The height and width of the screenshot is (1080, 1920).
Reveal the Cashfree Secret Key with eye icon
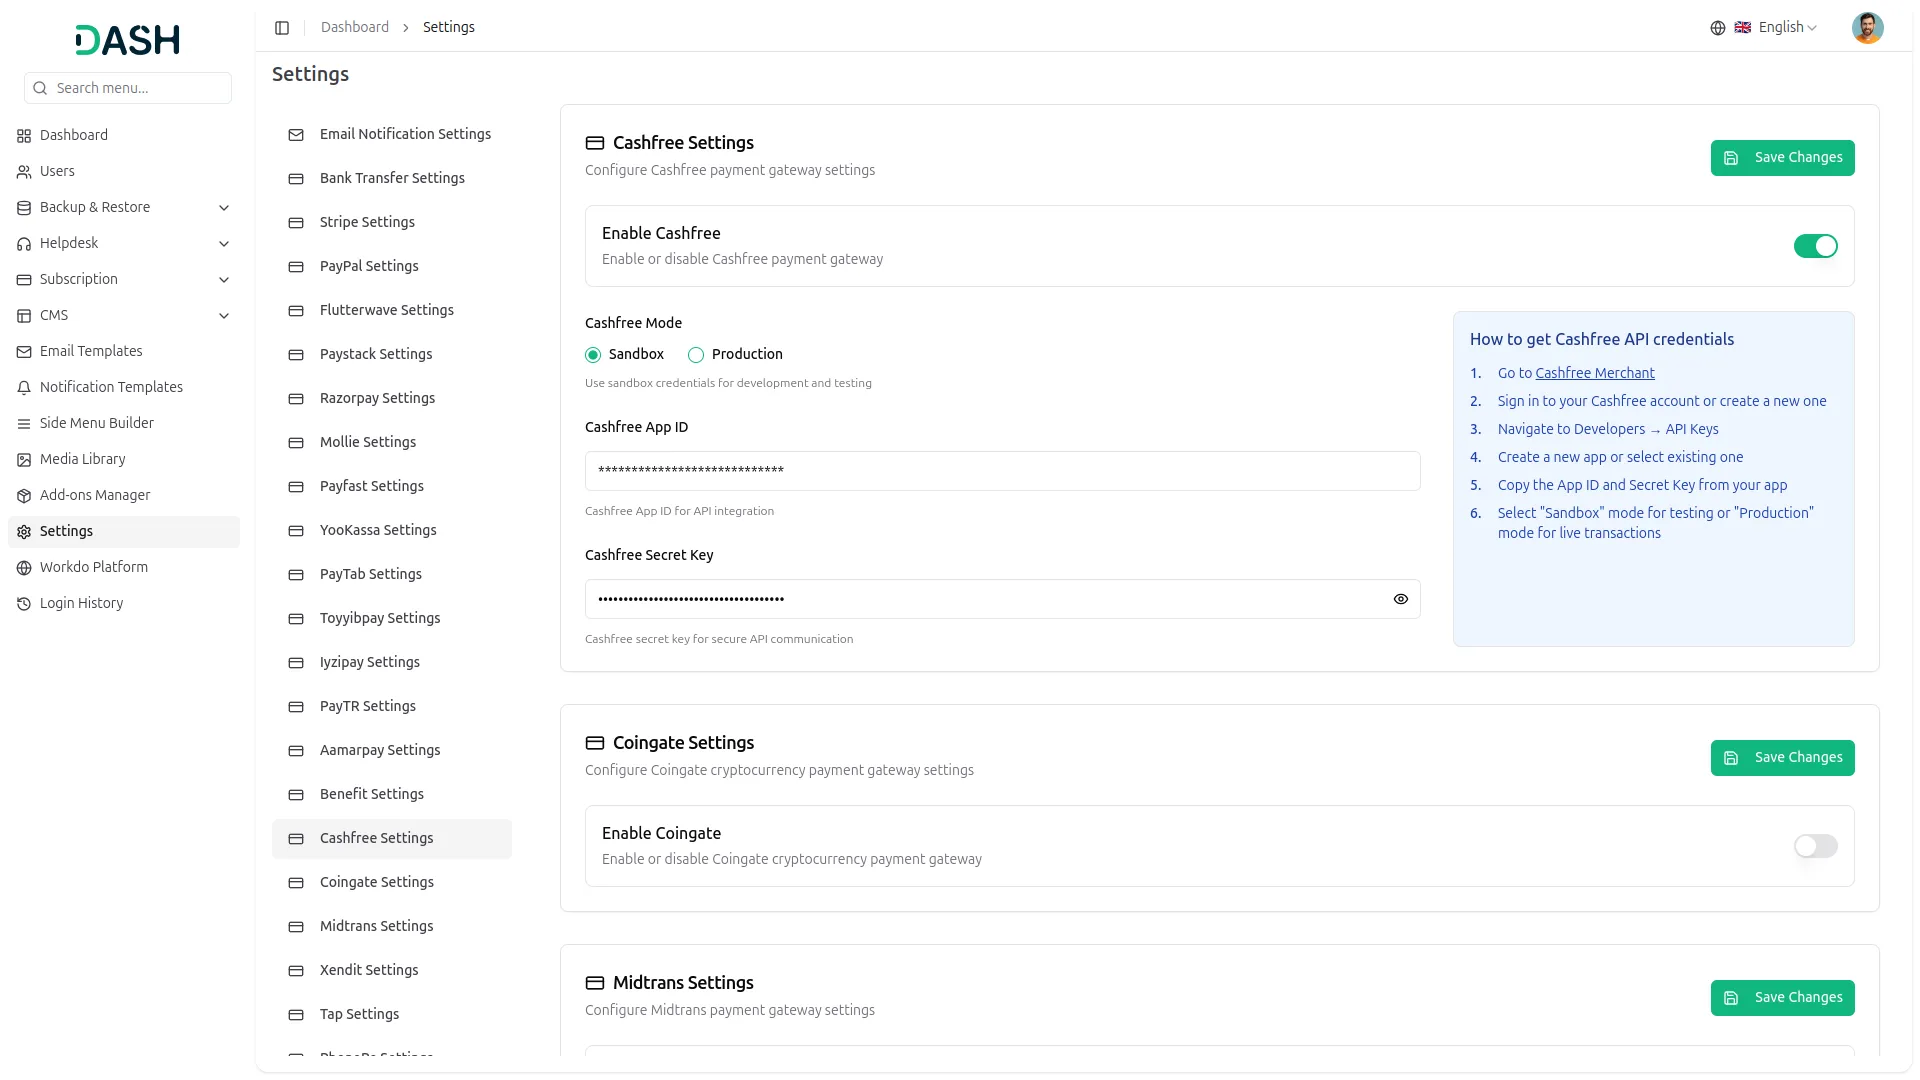[1400, 599]
